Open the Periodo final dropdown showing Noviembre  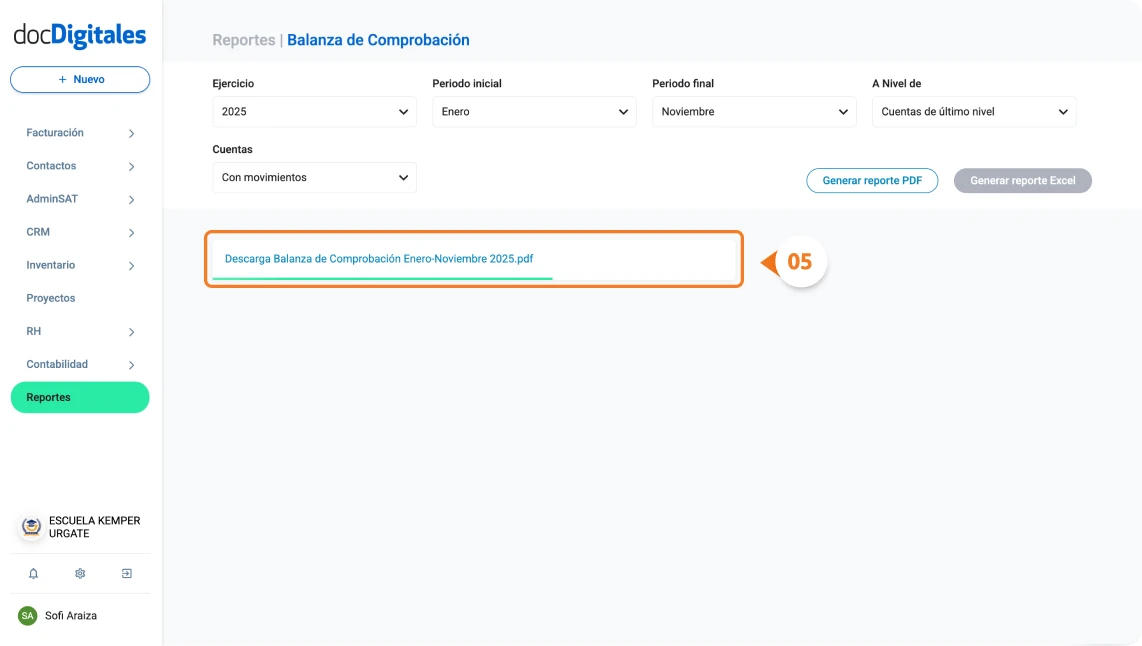(754, 111)
